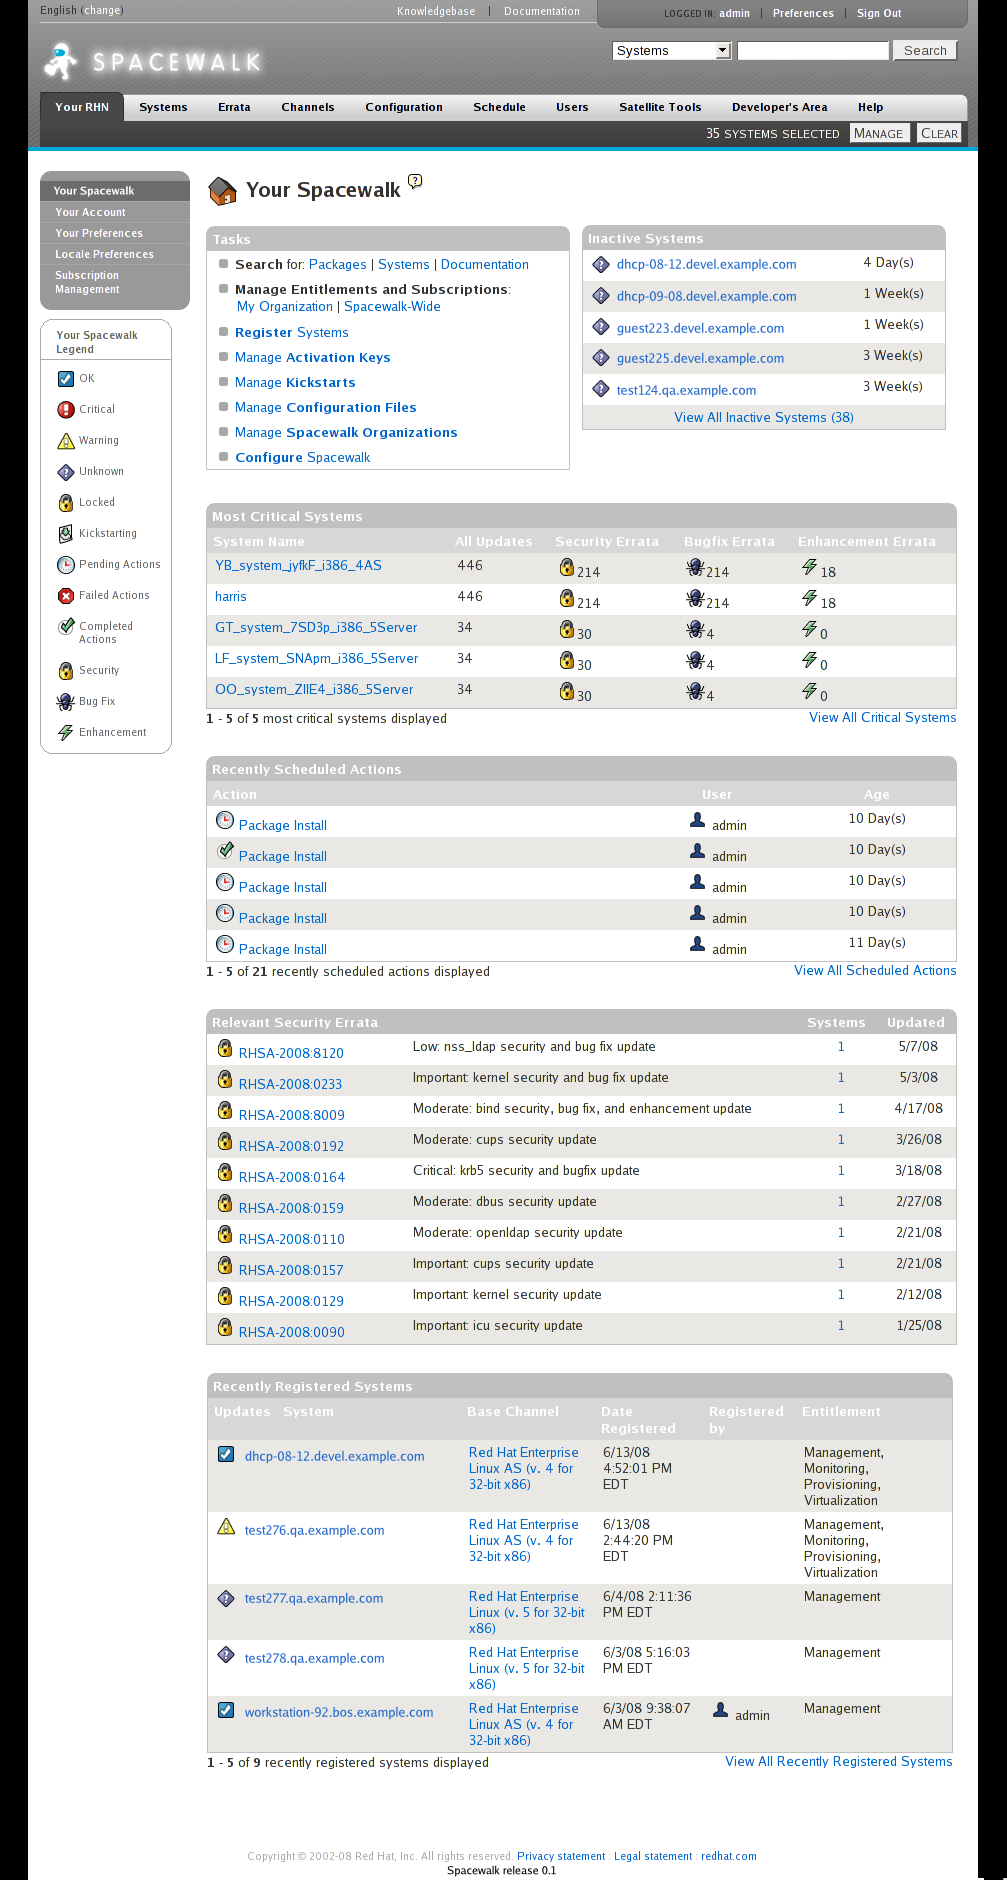Image resolution: width=1007 pixels, height=1880 pixels.
Task: Open test278.qa.example.com system link
Action: [315, 1658]
